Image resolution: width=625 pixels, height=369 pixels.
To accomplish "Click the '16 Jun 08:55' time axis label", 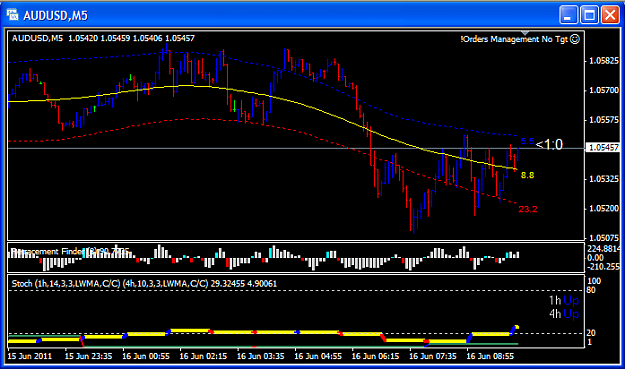I will [x=490, y=356].
